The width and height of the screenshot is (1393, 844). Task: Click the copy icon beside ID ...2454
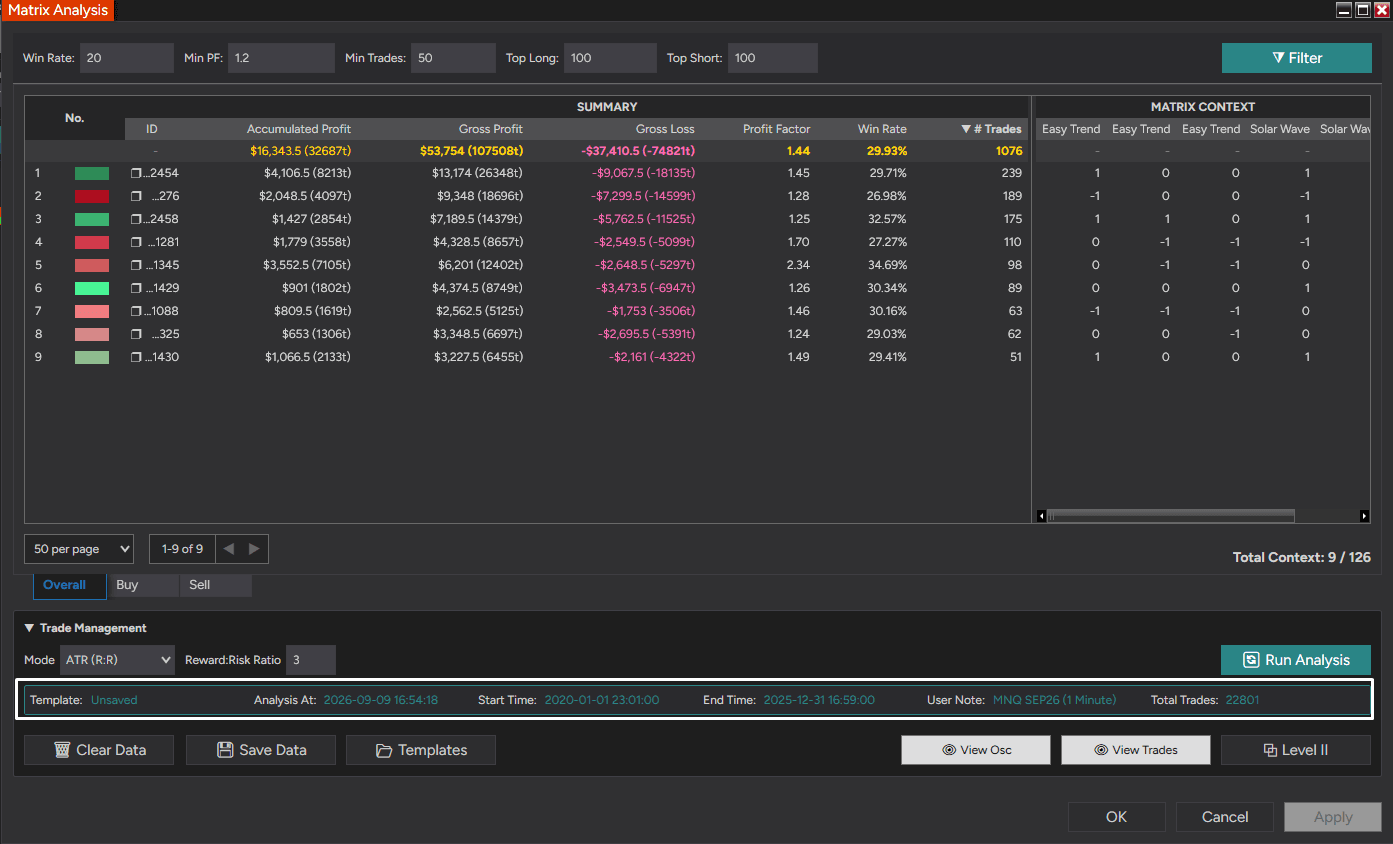(136, 173)
